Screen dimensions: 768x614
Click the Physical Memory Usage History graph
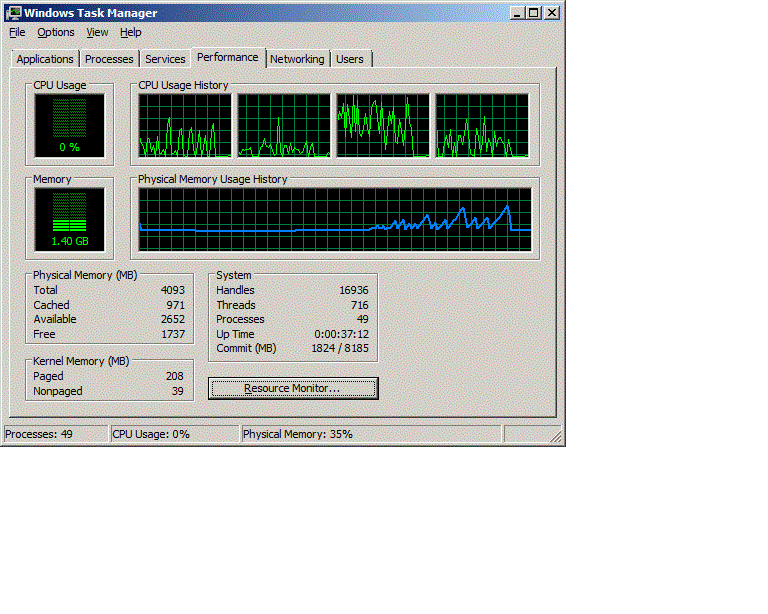pos(335,219)
